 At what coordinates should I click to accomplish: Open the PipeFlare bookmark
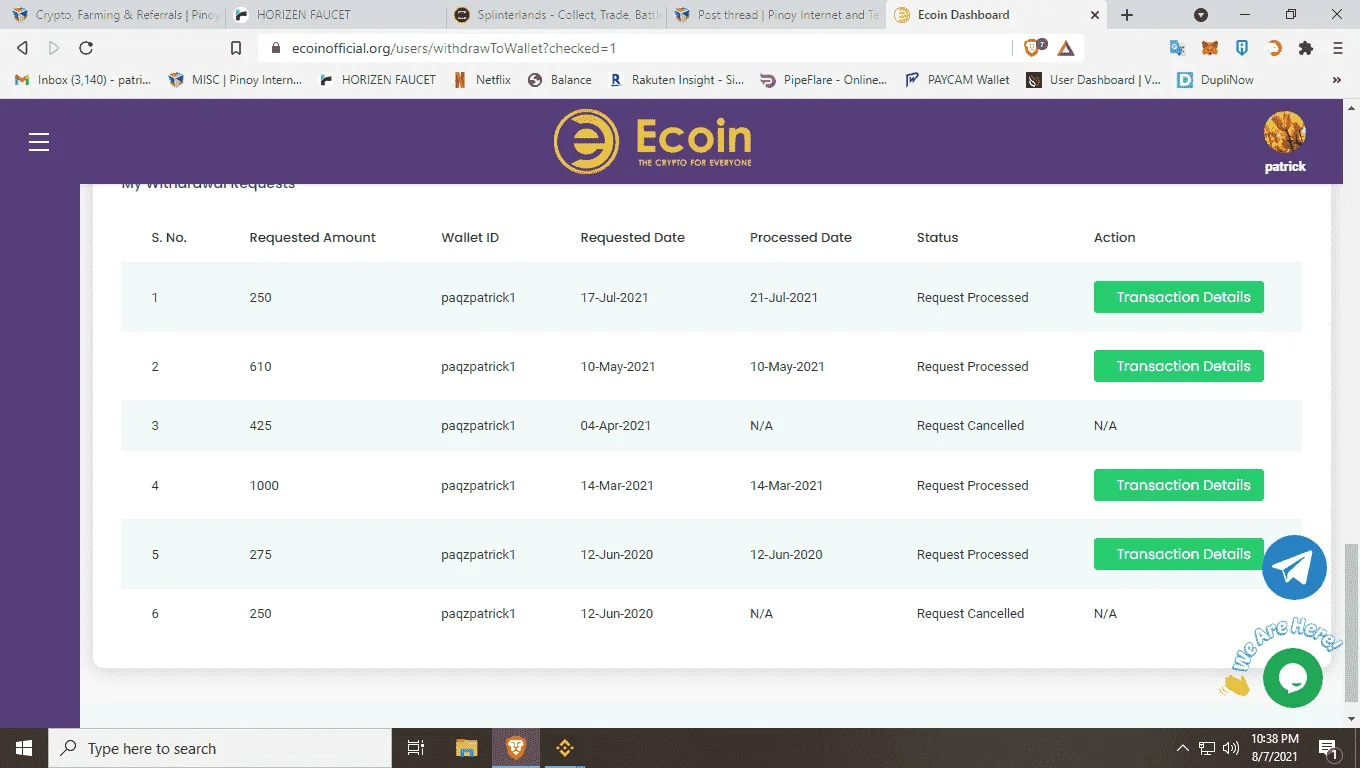point(823,80)
